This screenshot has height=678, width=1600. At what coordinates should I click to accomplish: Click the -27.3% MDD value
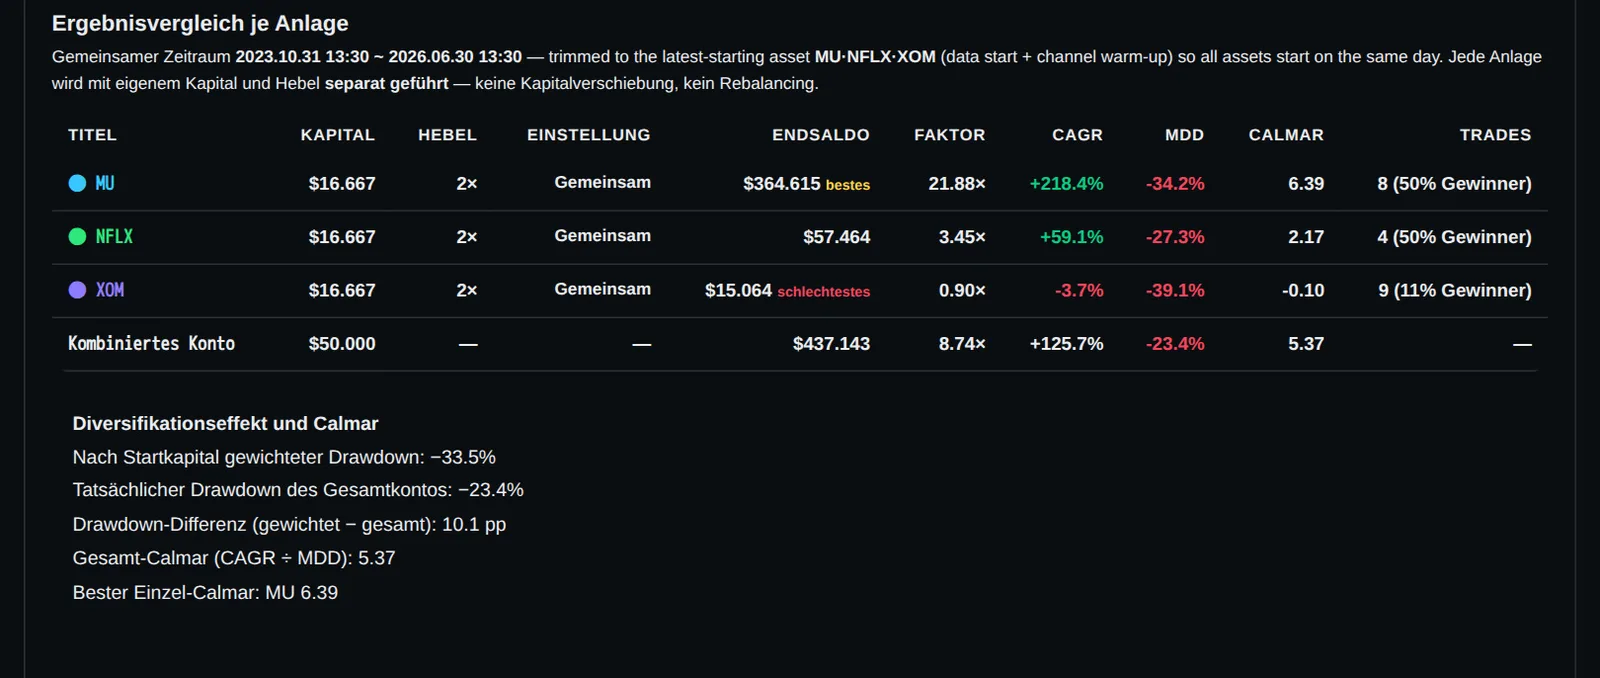click(1175, 237)
